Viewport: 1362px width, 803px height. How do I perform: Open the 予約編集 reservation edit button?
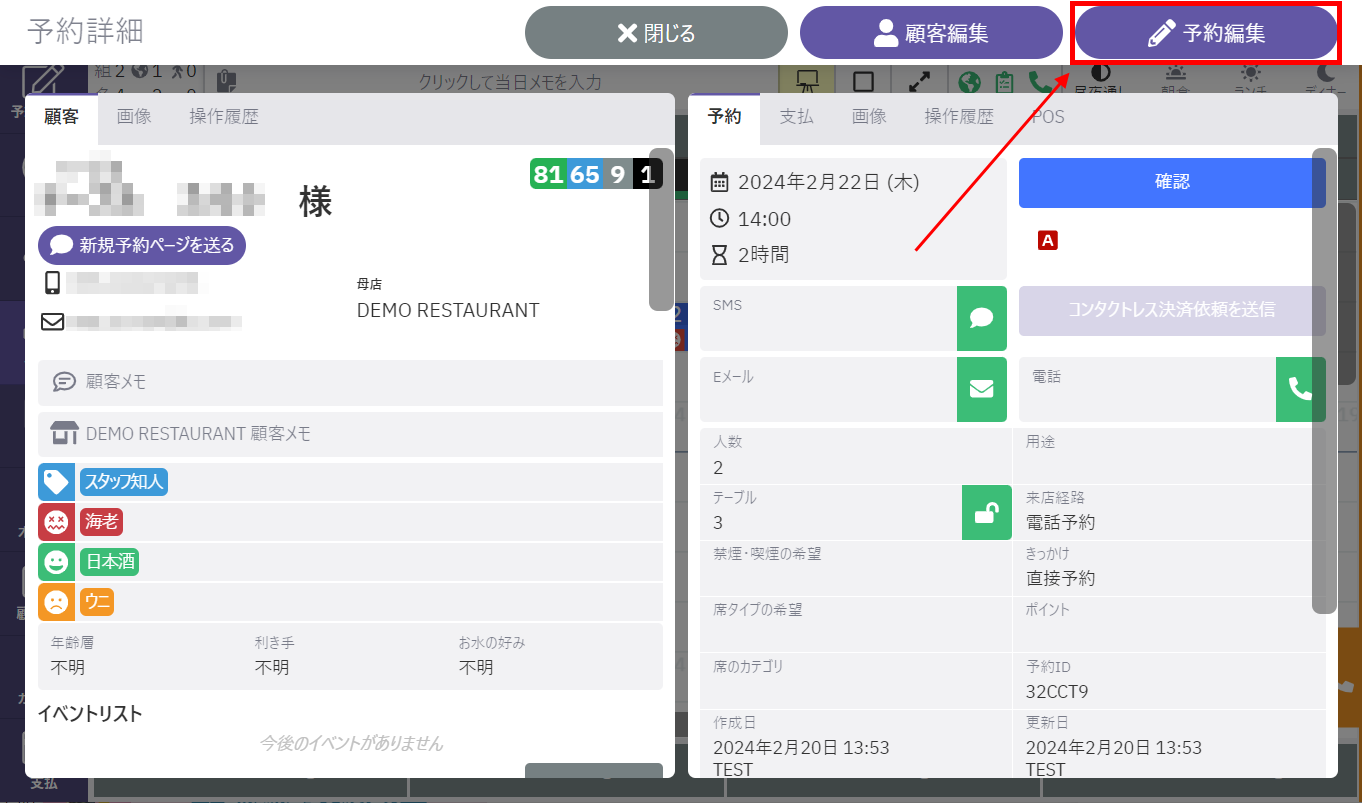coord(1206,33)
